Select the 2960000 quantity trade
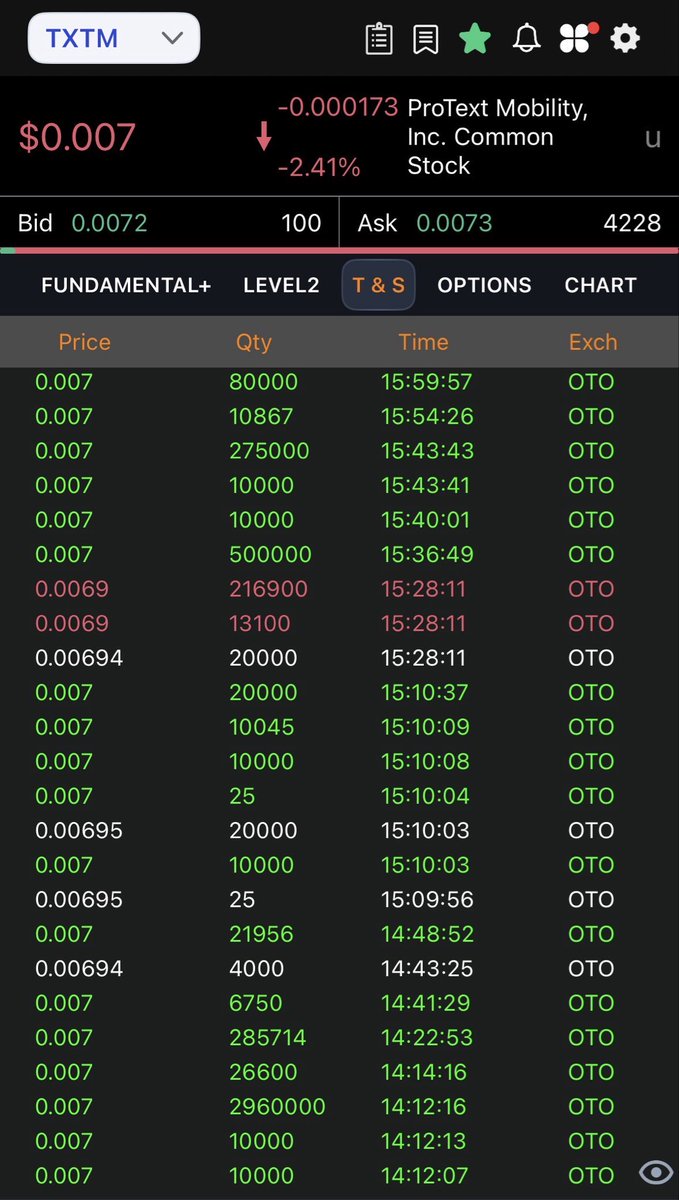This screenshot has width=679, height=1200. (339, 1106)
